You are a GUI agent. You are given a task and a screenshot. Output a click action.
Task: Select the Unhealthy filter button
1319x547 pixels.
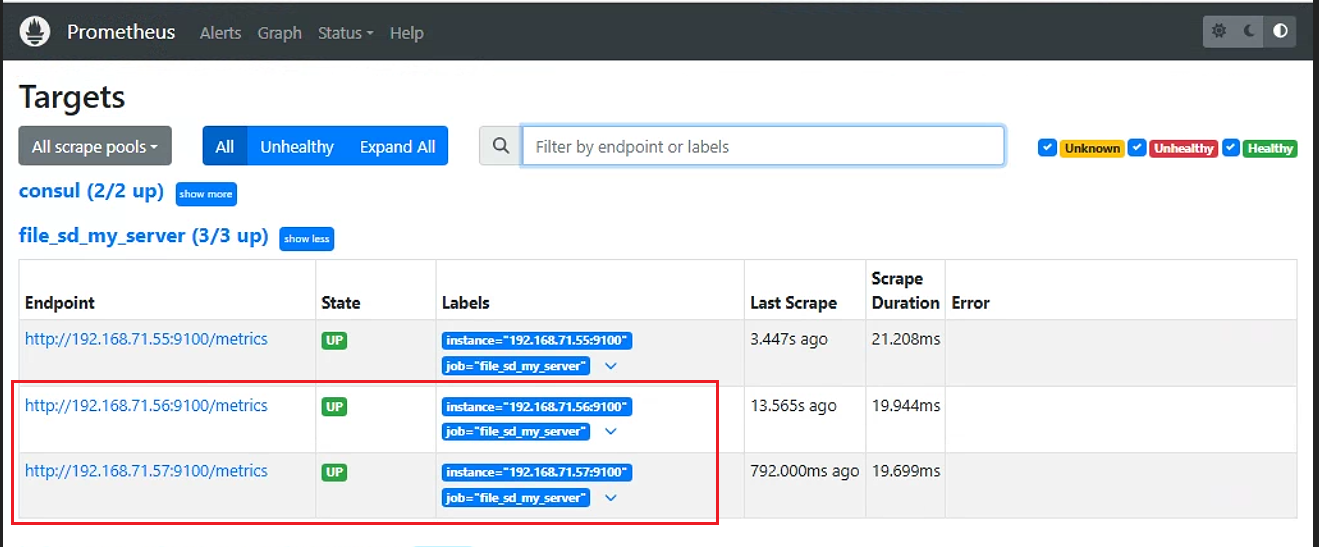tap(297, 146)
